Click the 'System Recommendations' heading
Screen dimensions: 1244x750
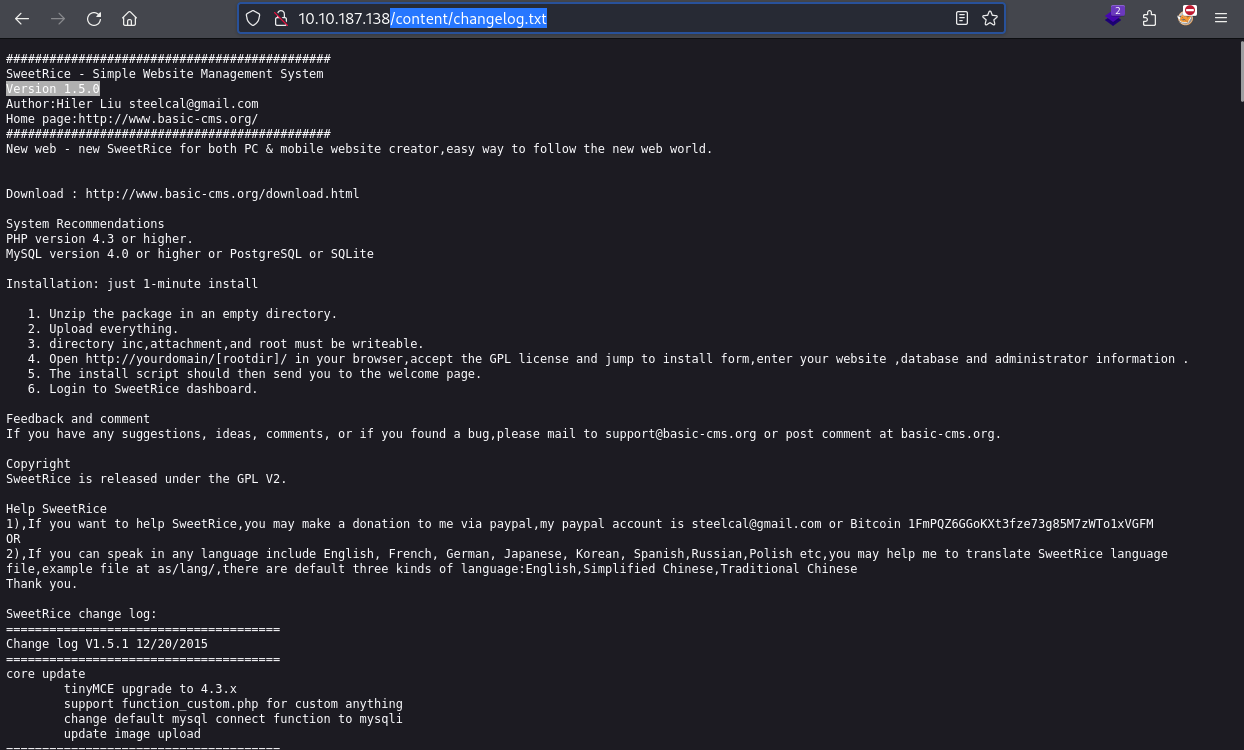pyautogui.click(x=85, y=224)
